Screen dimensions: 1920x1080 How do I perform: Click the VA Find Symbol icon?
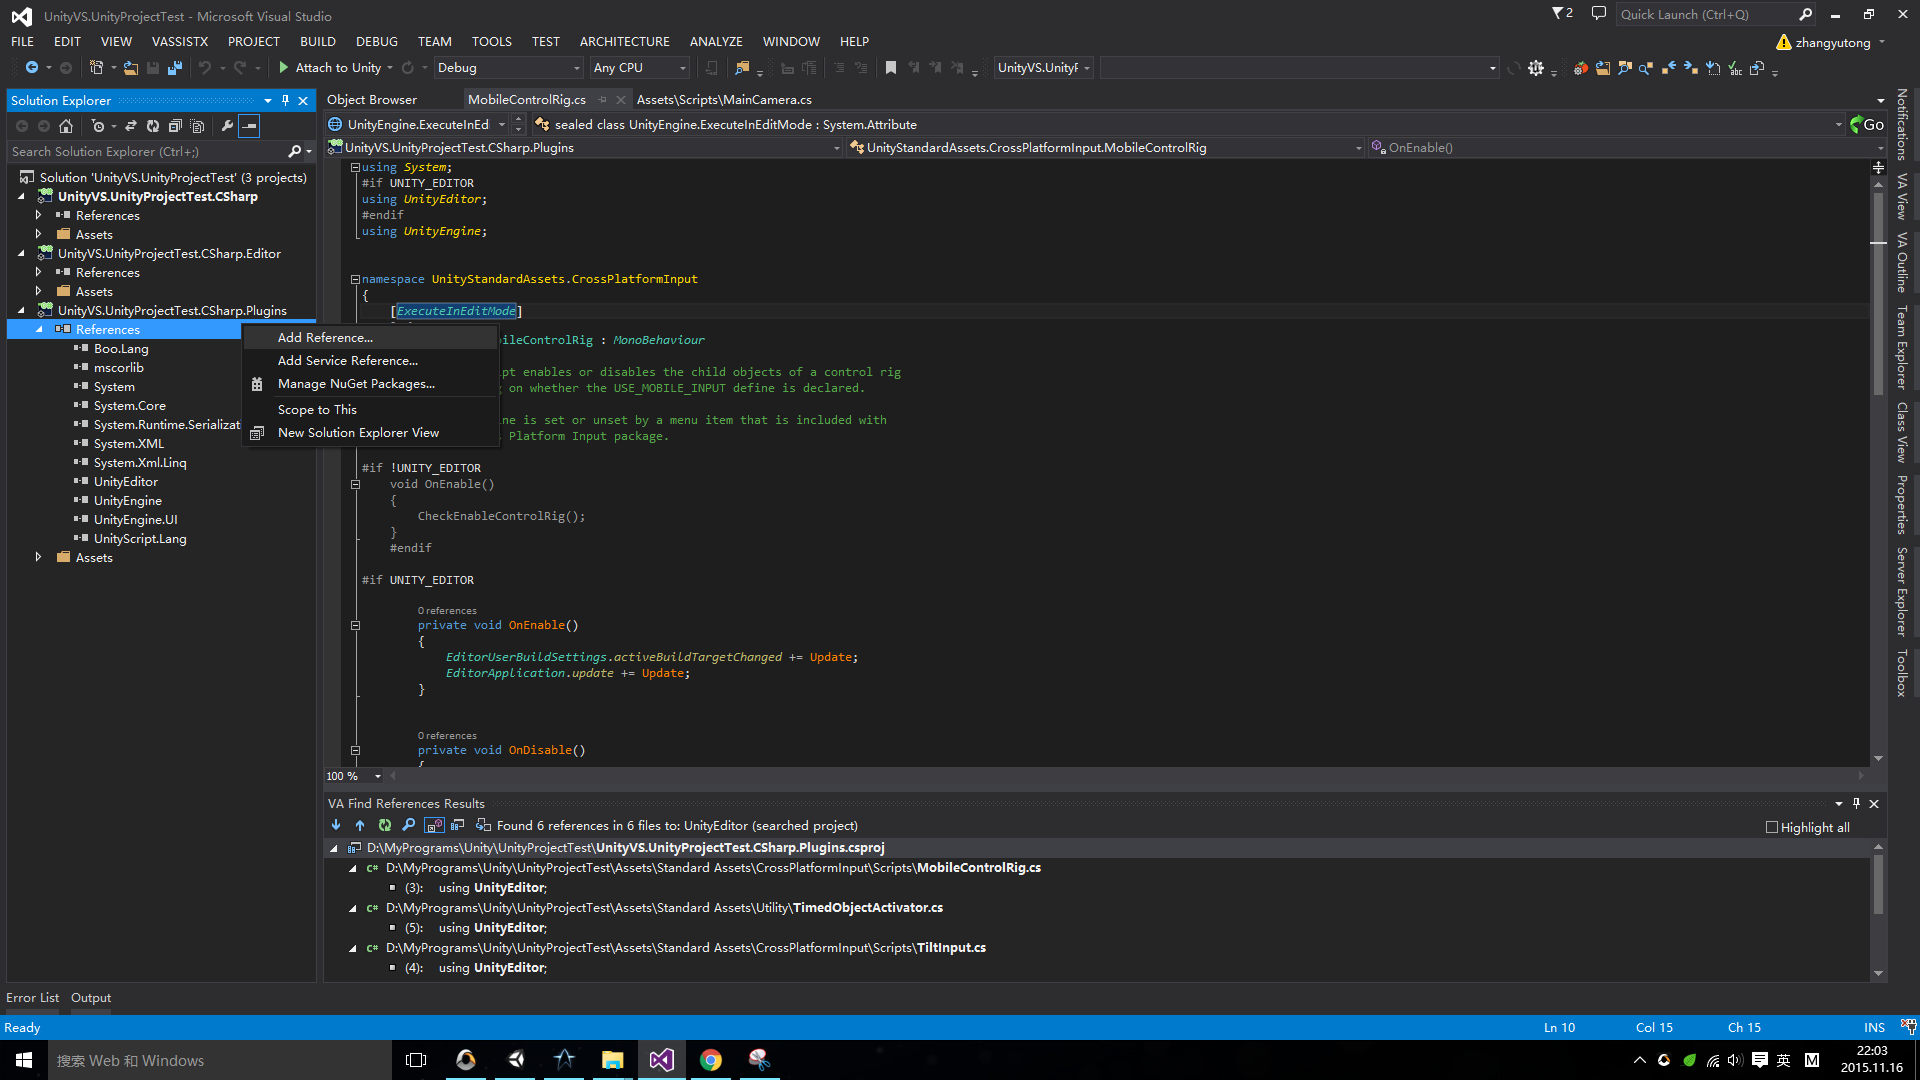coord(1625,68)
